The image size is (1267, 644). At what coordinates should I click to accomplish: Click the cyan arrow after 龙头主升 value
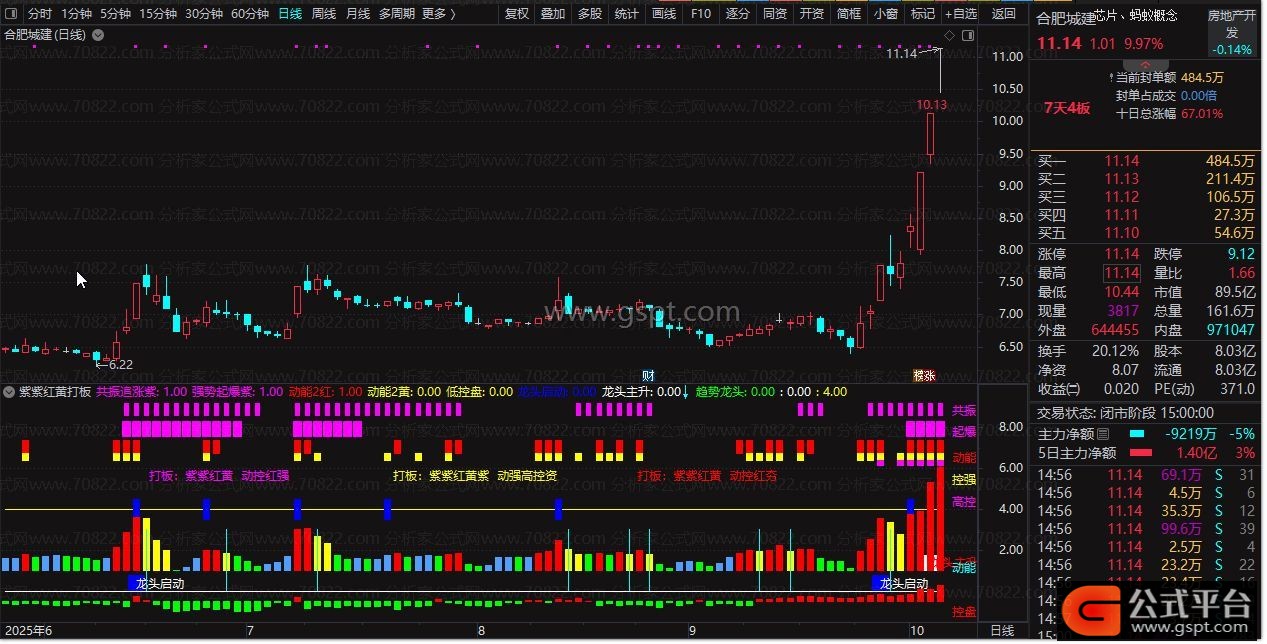[685, 392]
